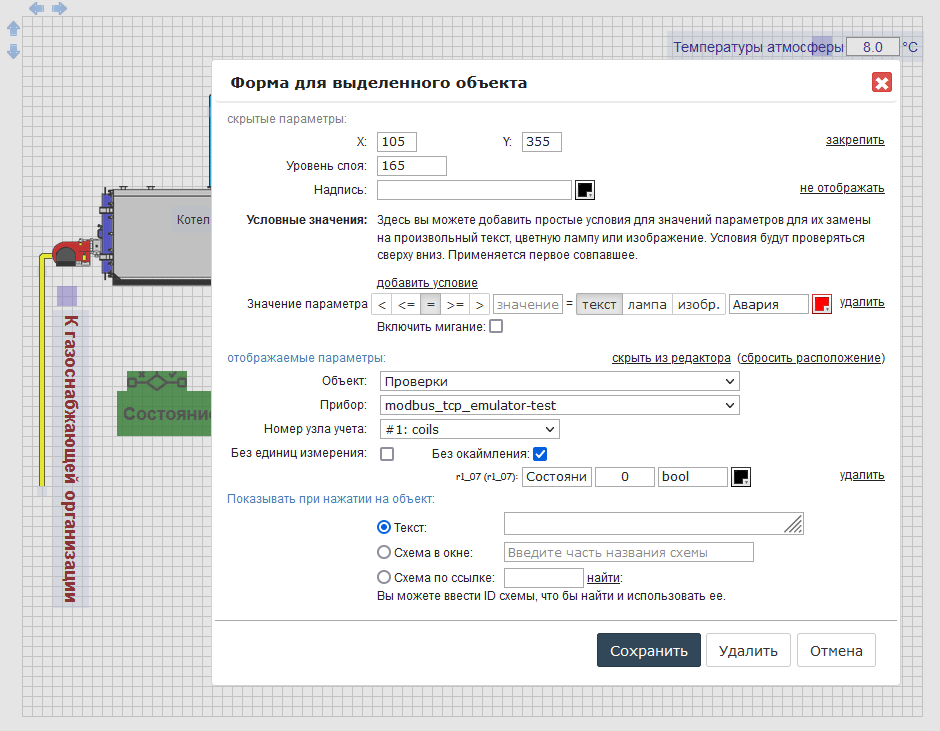Switch condition display type to изобр.
This screenshot has height=731, width=940.
pyautogui.click(x=697, y=304)
